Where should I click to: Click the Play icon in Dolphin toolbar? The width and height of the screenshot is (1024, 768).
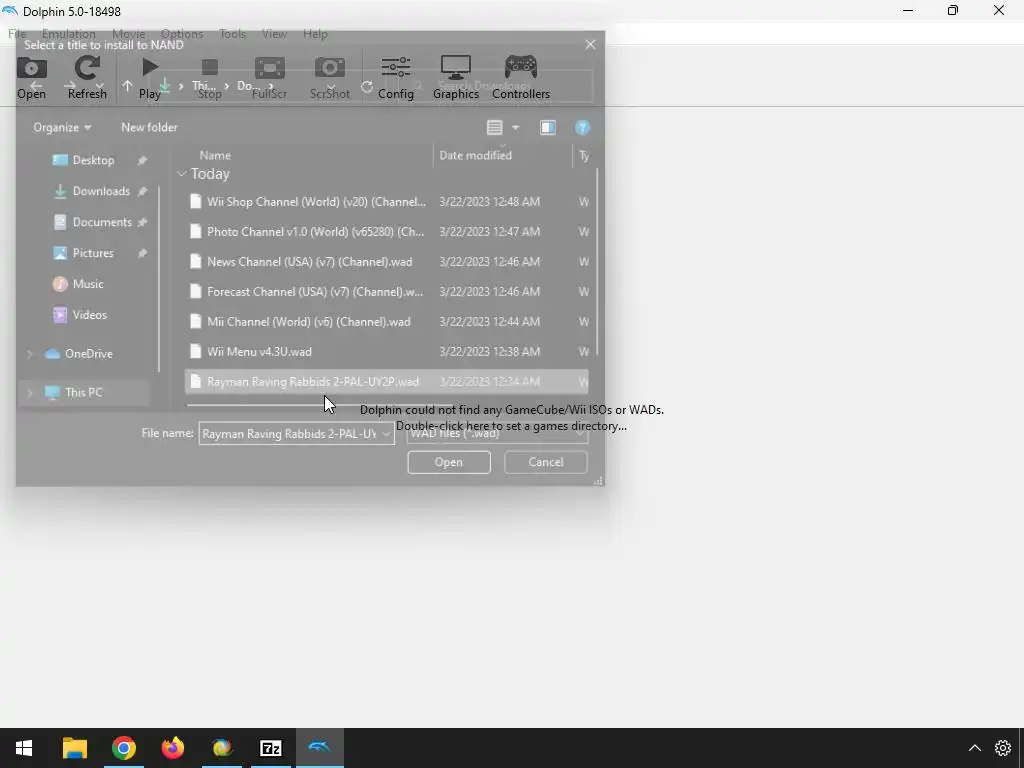150,67
